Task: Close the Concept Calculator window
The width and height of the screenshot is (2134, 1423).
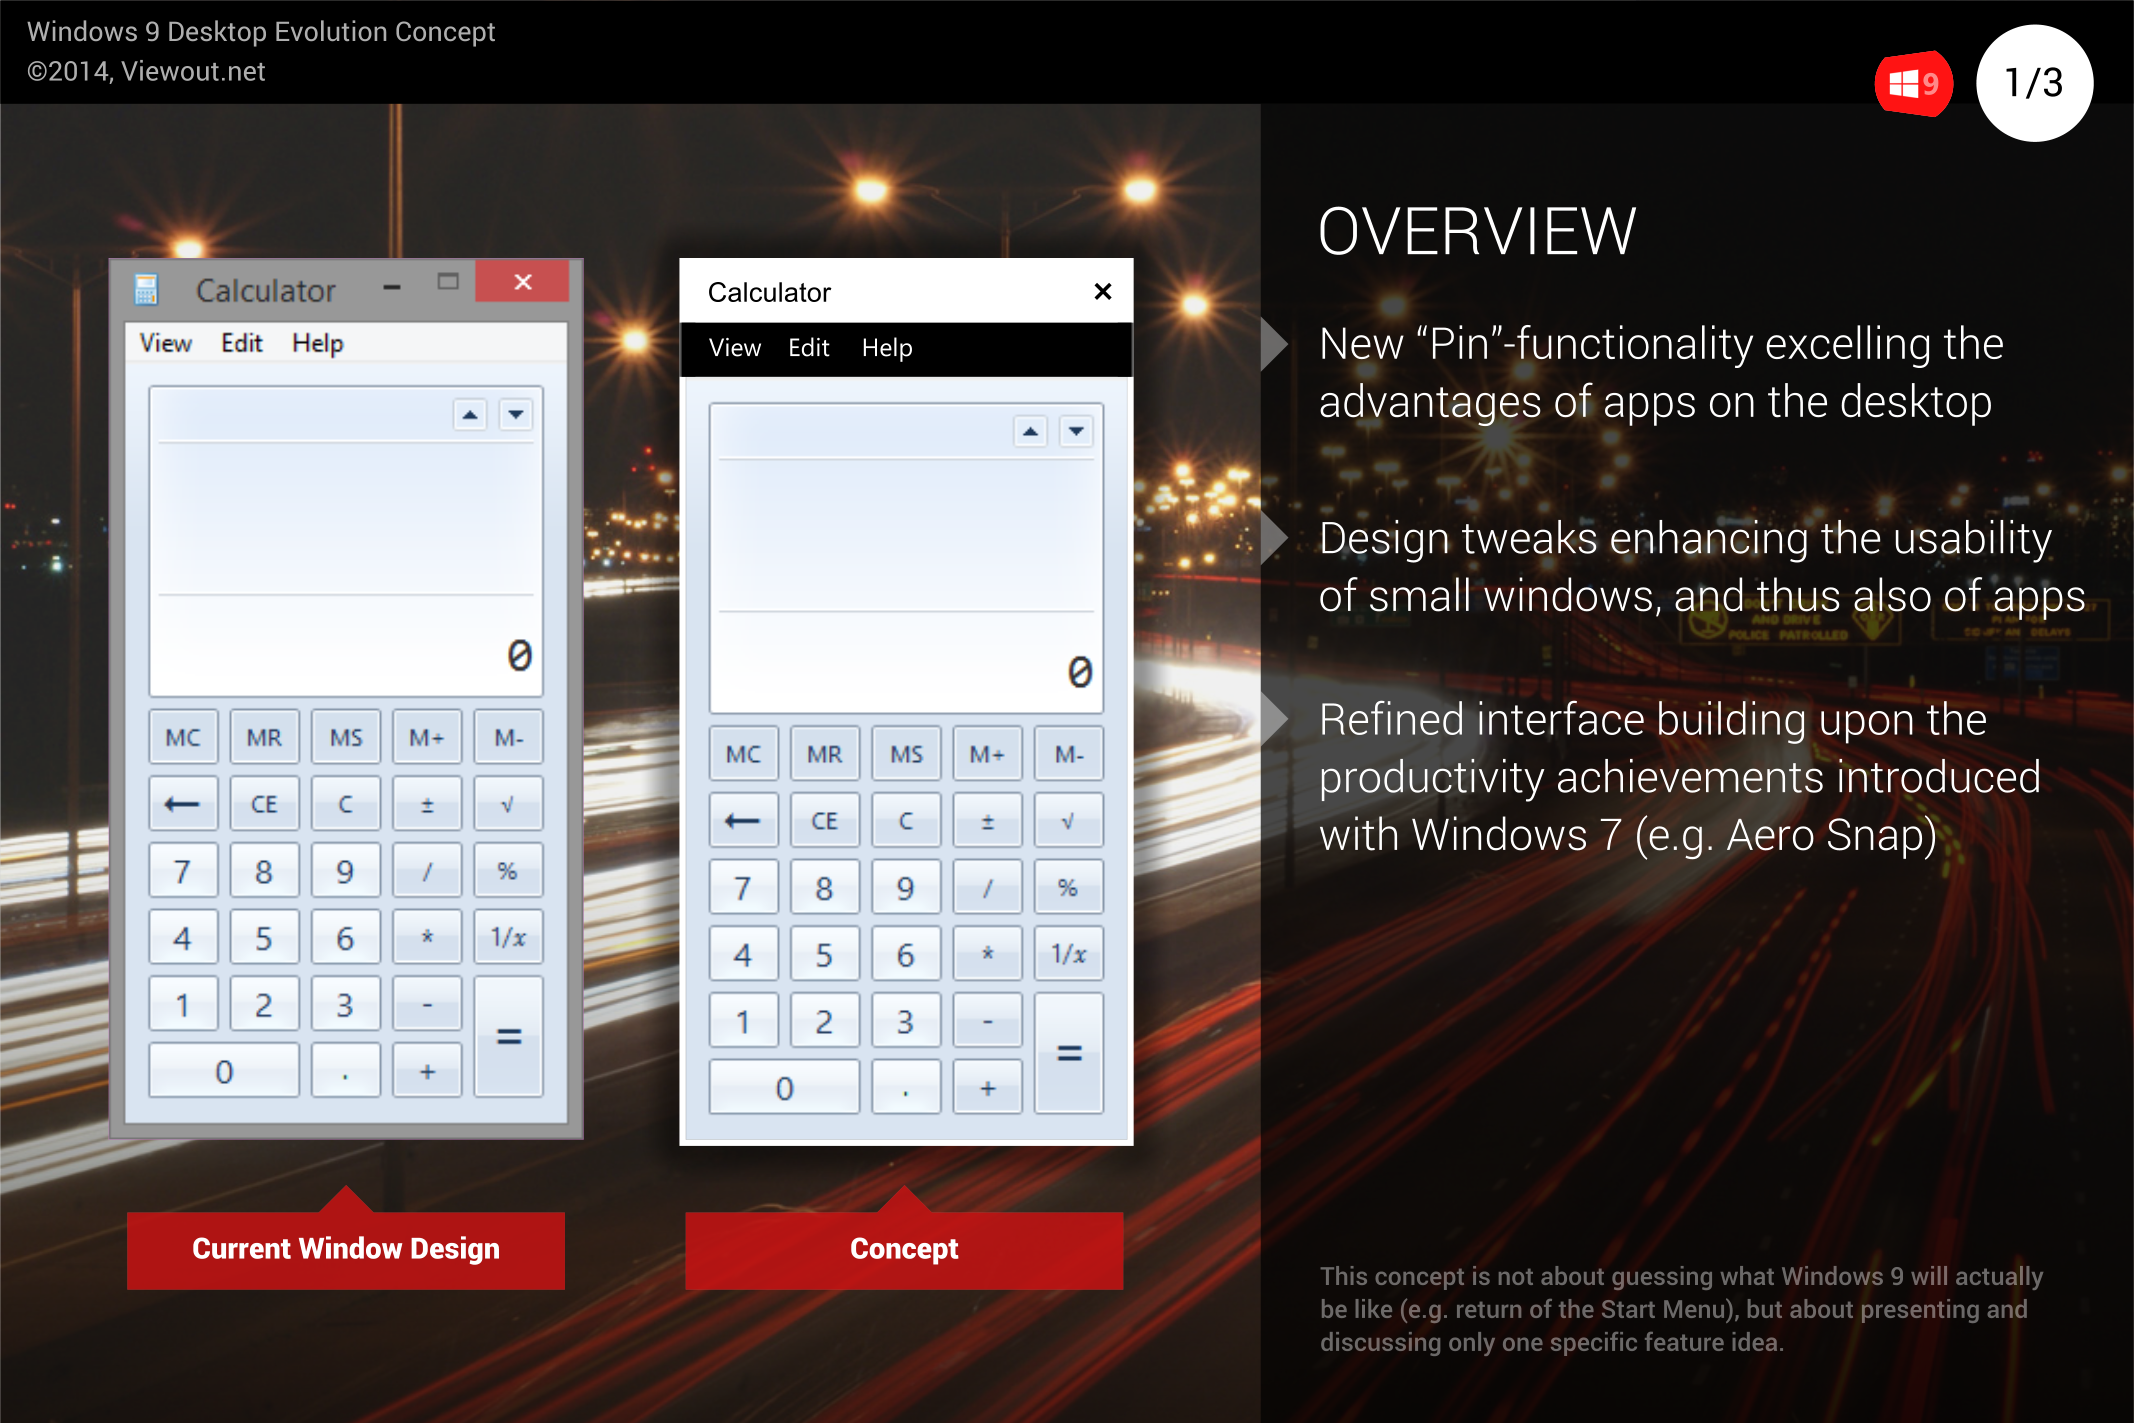Action: point(1103,291)
